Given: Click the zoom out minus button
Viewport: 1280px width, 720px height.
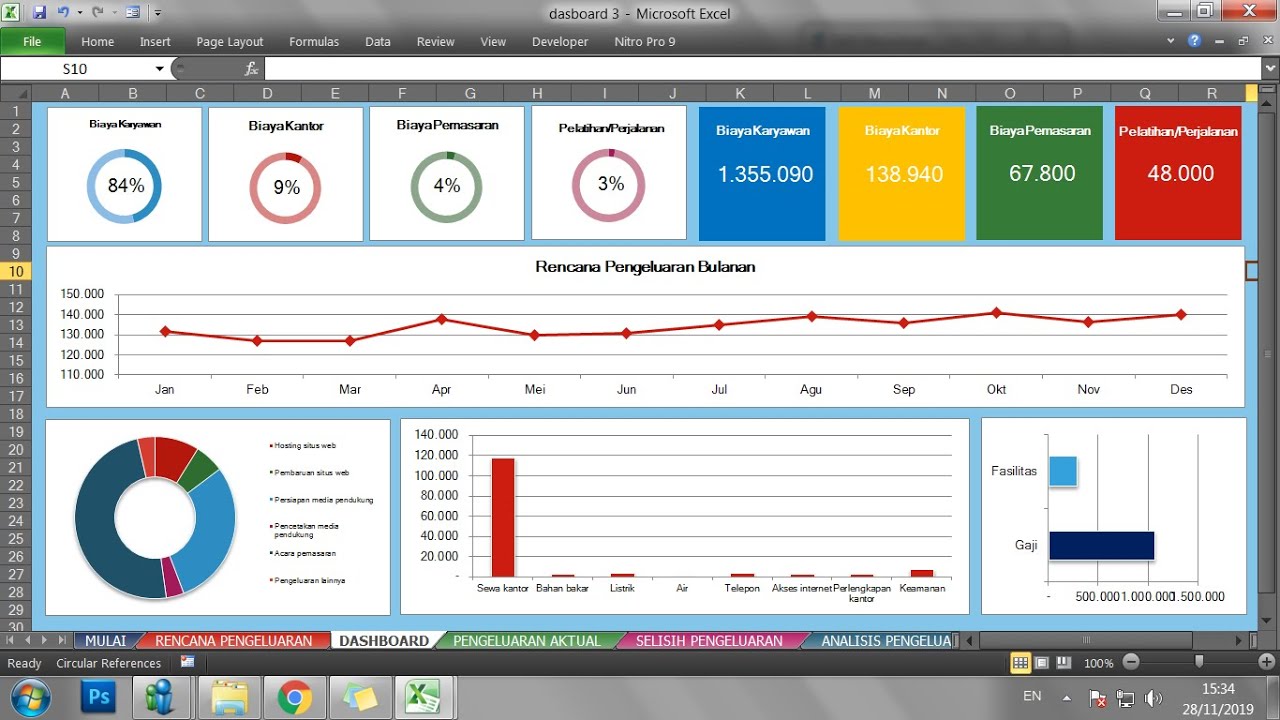Looking at the screenshot, I should coord(1131,662).
